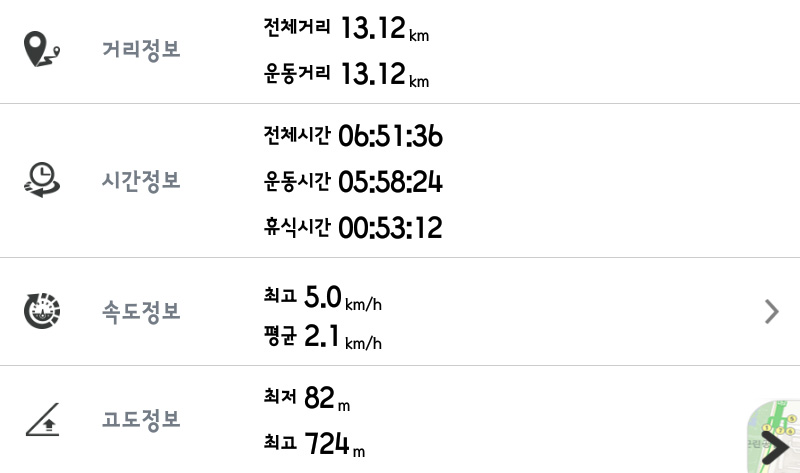Open the map thumbnail at bottom right
800x473 pixels.
tap(773, 436)
